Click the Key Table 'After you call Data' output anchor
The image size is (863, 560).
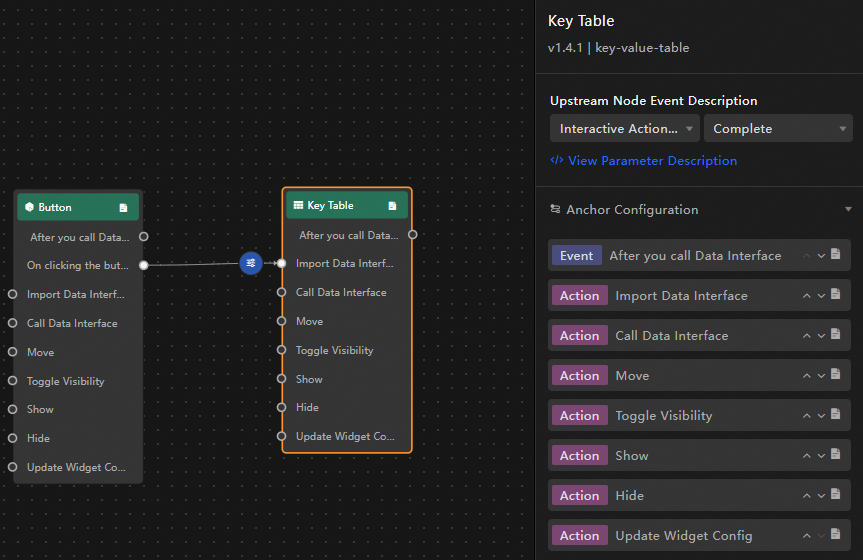(x=412, y=235)
